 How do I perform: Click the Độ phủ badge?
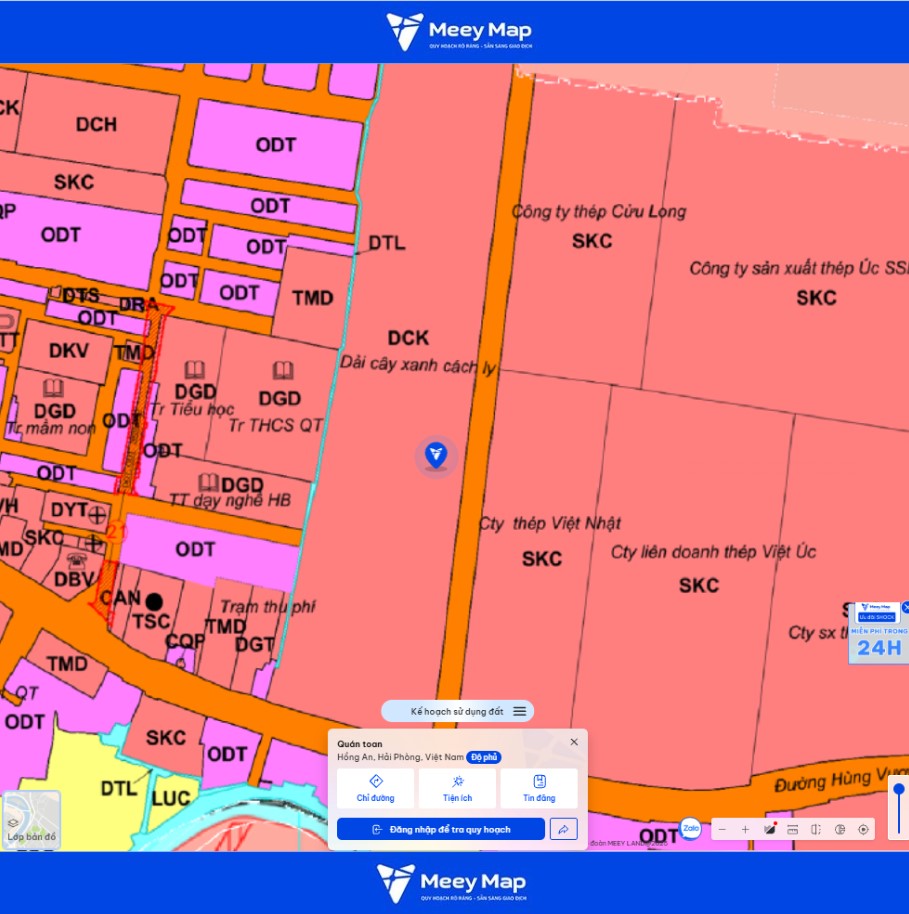click(x=484, y=757)
